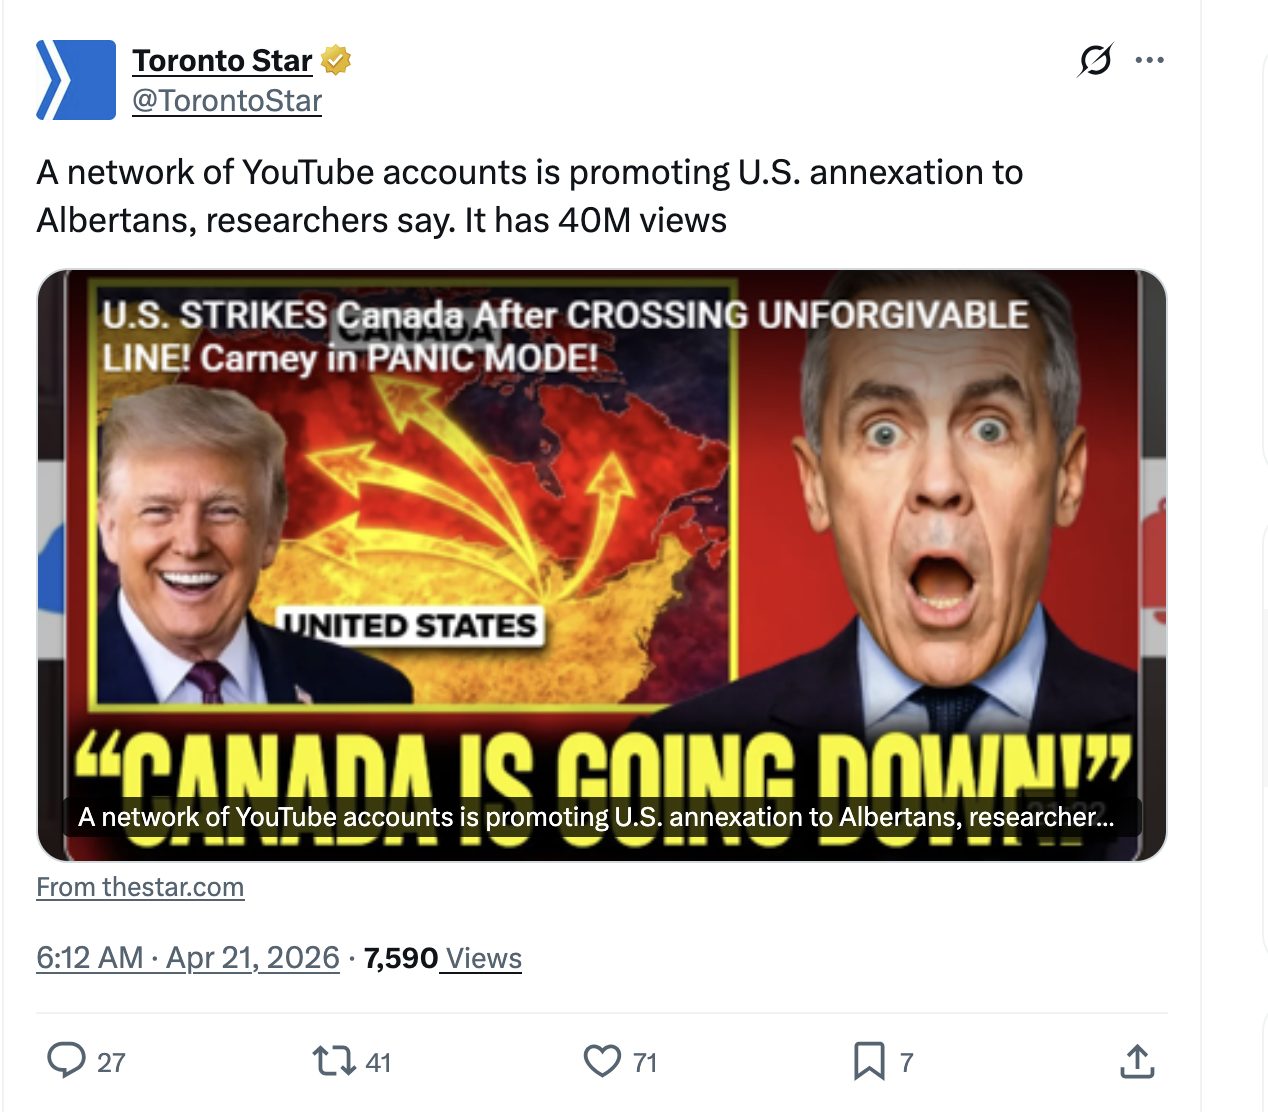Open the 7,590 Views analytics link
The height and width of the screenshot is (1112, 1268).
point(443,958)
